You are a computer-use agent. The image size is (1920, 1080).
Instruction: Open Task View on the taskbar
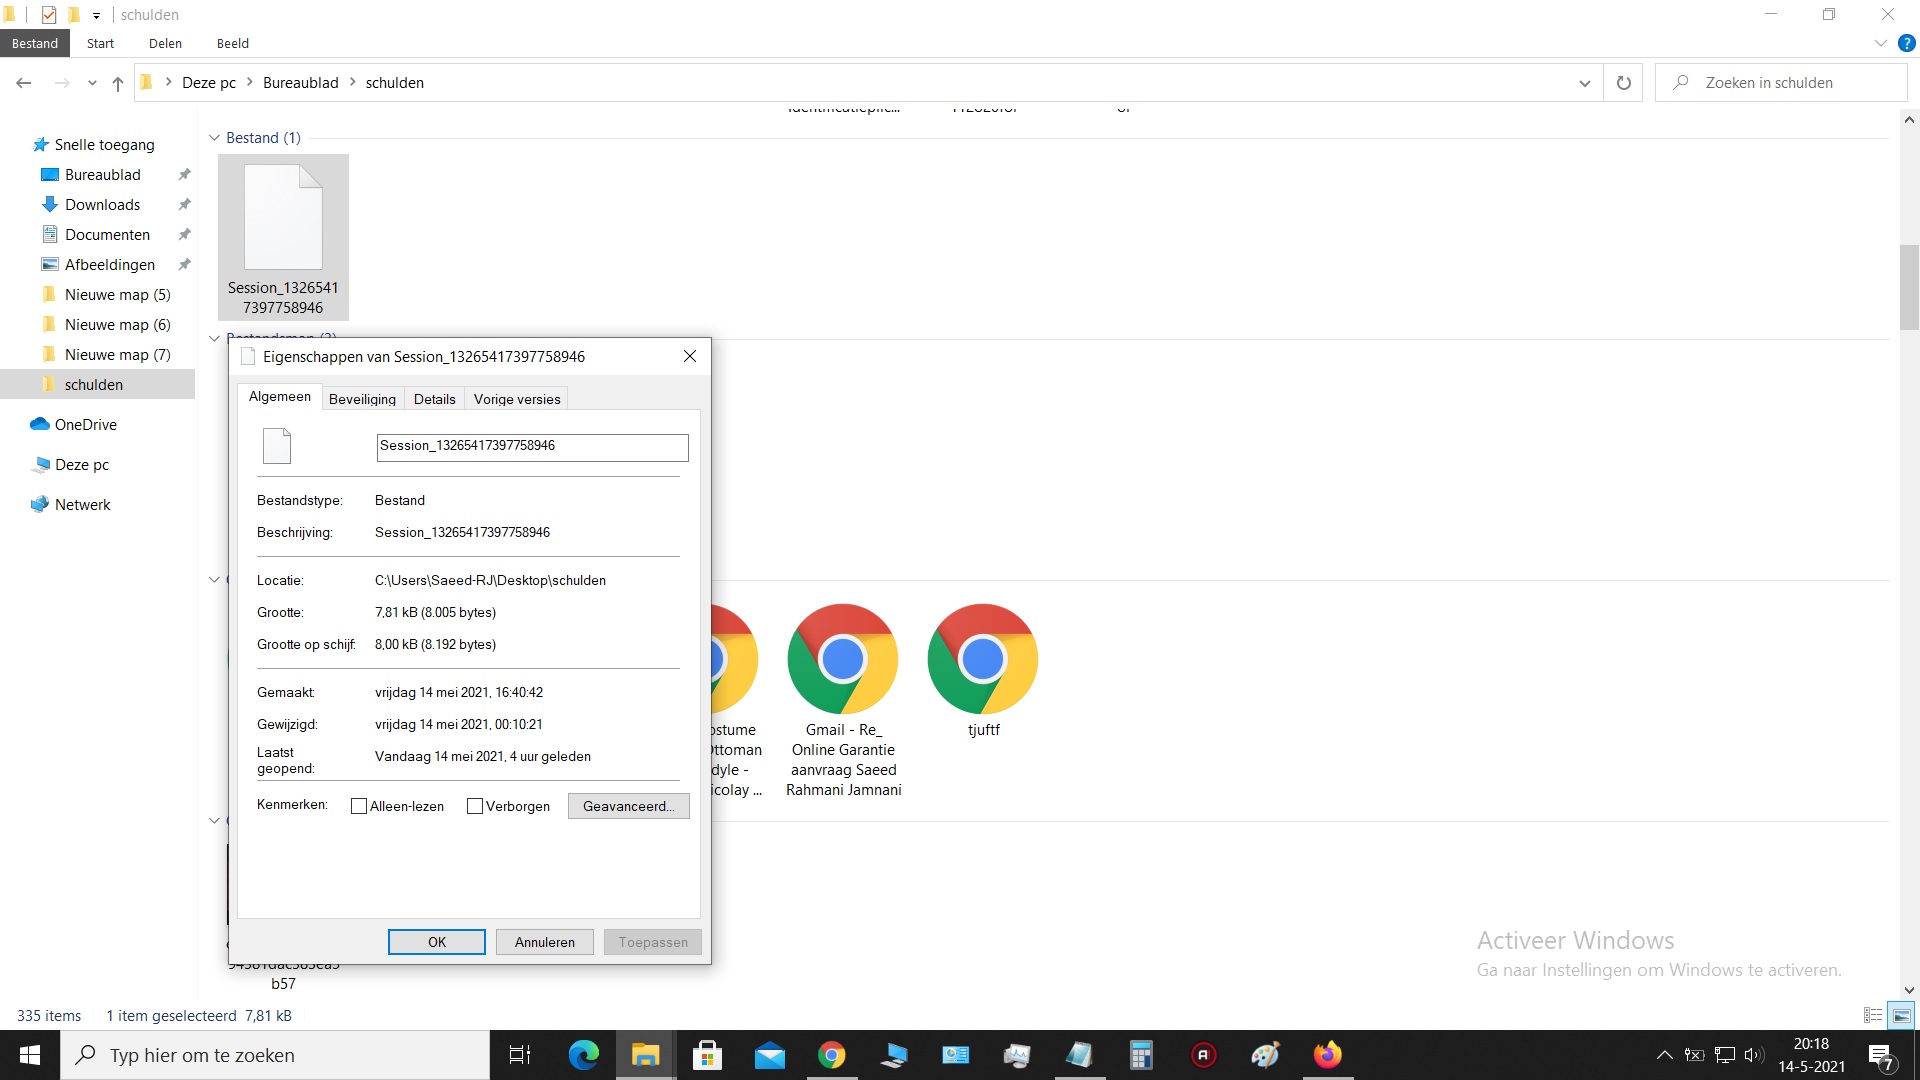520,1055
